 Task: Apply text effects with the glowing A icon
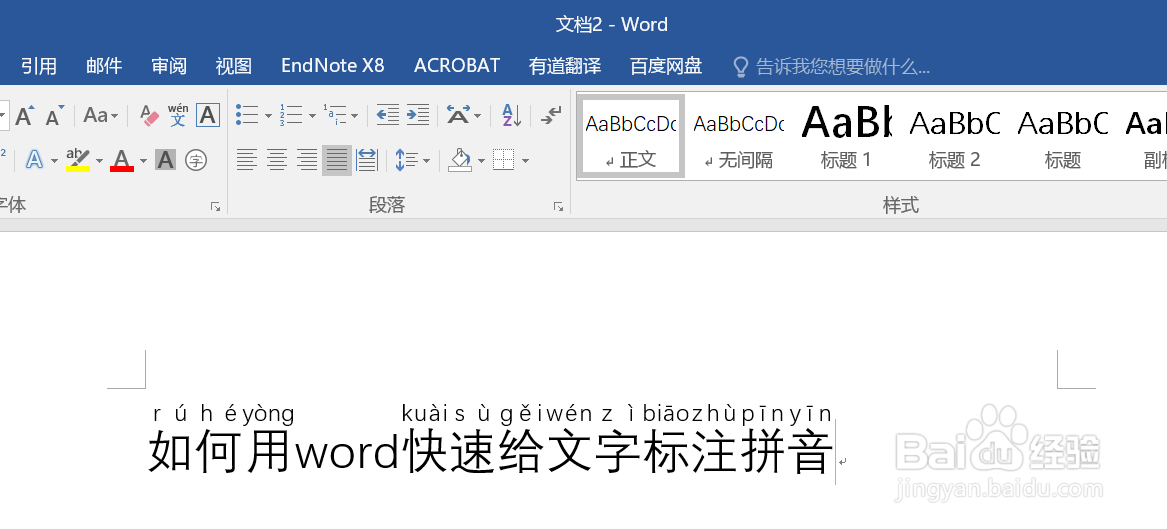[x=34, y=159]
